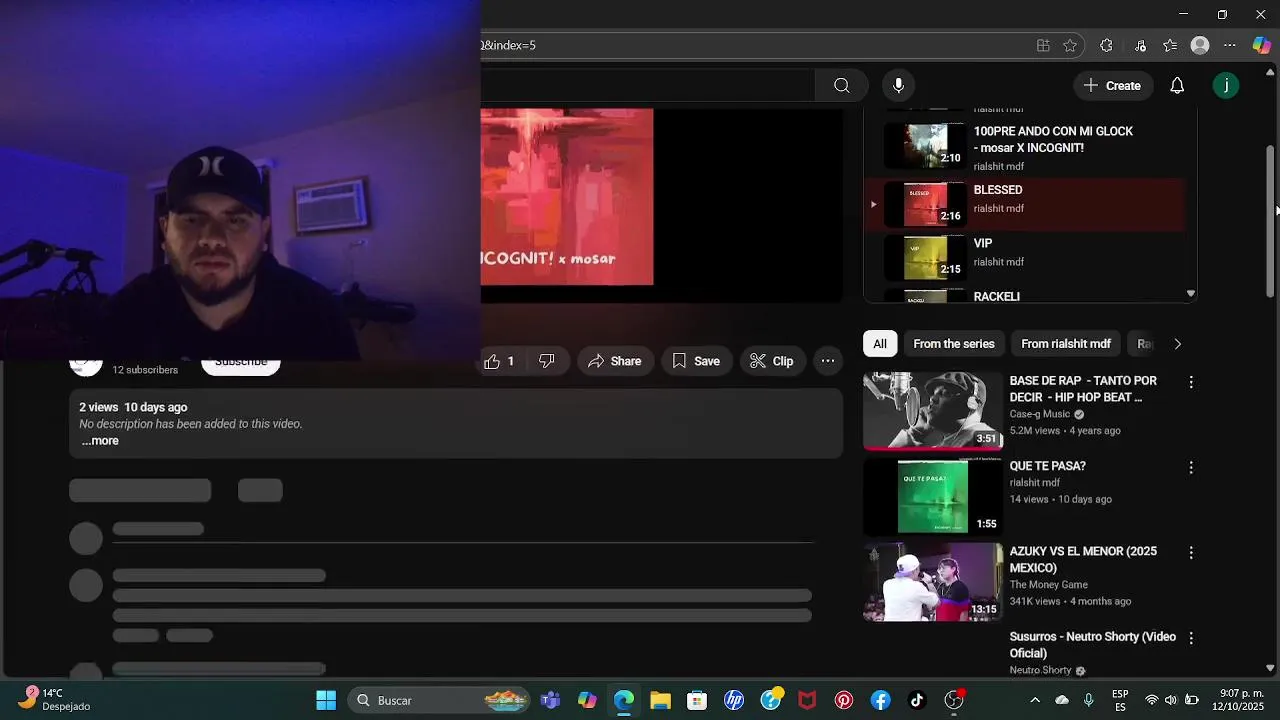Open Facebook from taskbar
The height and width of the screenshot is (720, 1280).
point(880,700)
